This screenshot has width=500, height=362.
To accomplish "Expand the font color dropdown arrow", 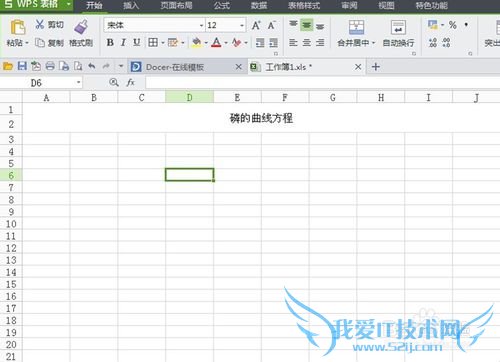I will click(226, 43).
